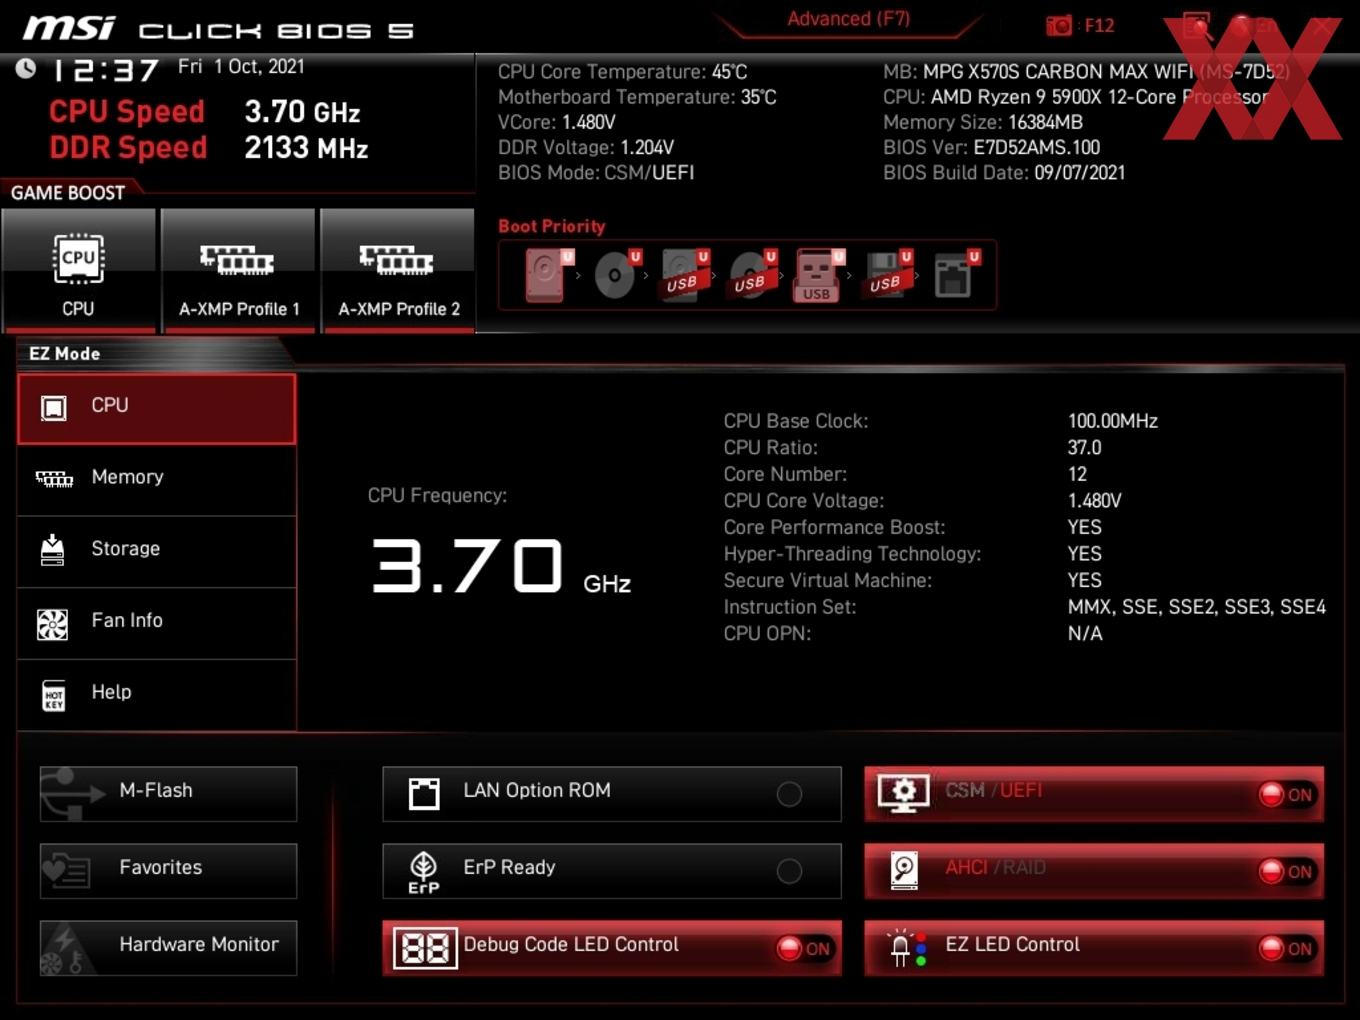Click Instruction Set MMX, SSE list
The image size is (1360, 1020).
pyautogui.click(x=1197, y=607)
